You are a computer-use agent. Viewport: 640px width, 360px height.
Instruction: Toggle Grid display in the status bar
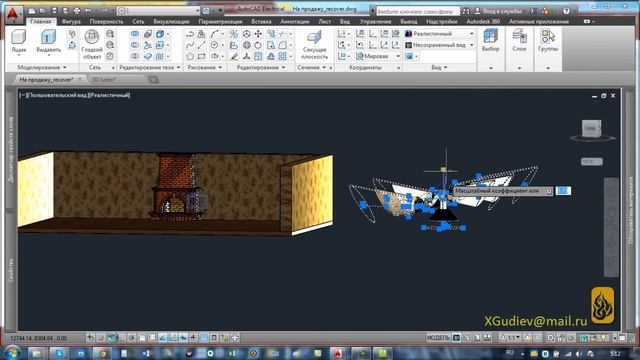(x=111, y=338)
